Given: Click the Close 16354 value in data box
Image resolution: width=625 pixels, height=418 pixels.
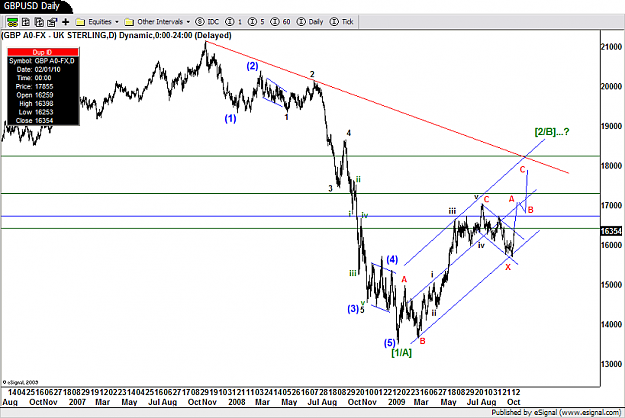Looking at the screenshot, I should [44, 121].
